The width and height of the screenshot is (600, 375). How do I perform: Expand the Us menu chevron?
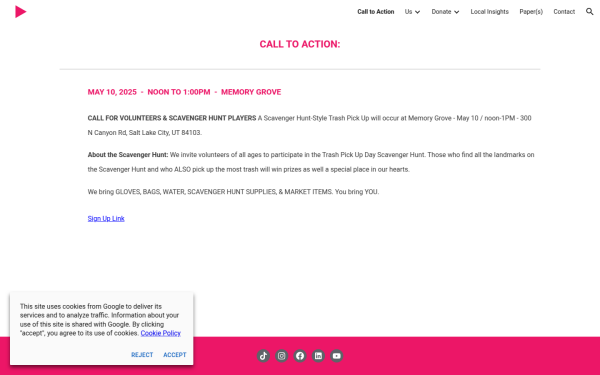click(417, 12)
